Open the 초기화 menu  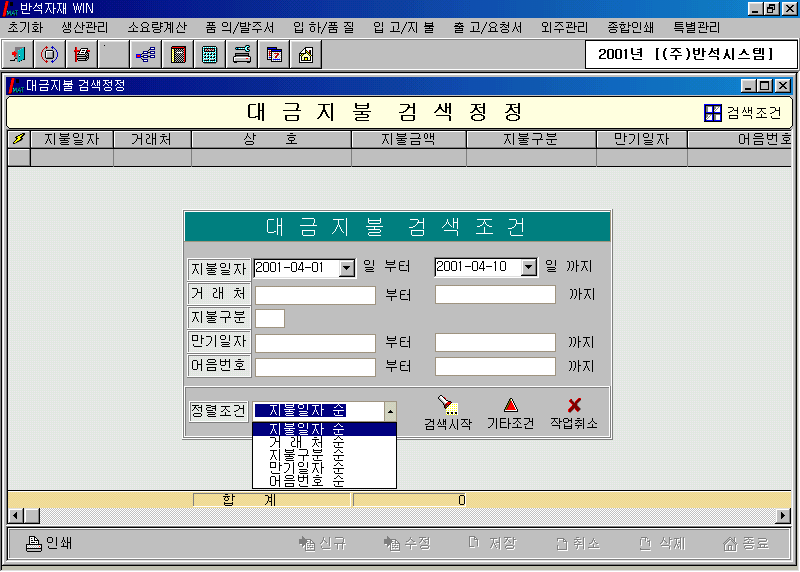[25, 28]
